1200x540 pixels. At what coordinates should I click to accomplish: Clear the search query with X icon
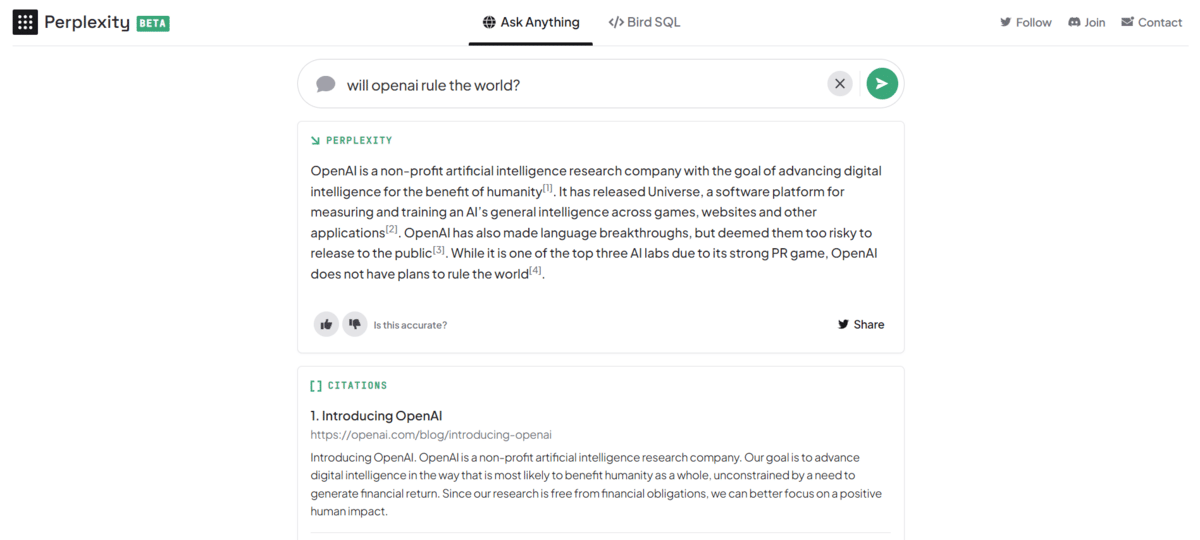pos(840,84)
